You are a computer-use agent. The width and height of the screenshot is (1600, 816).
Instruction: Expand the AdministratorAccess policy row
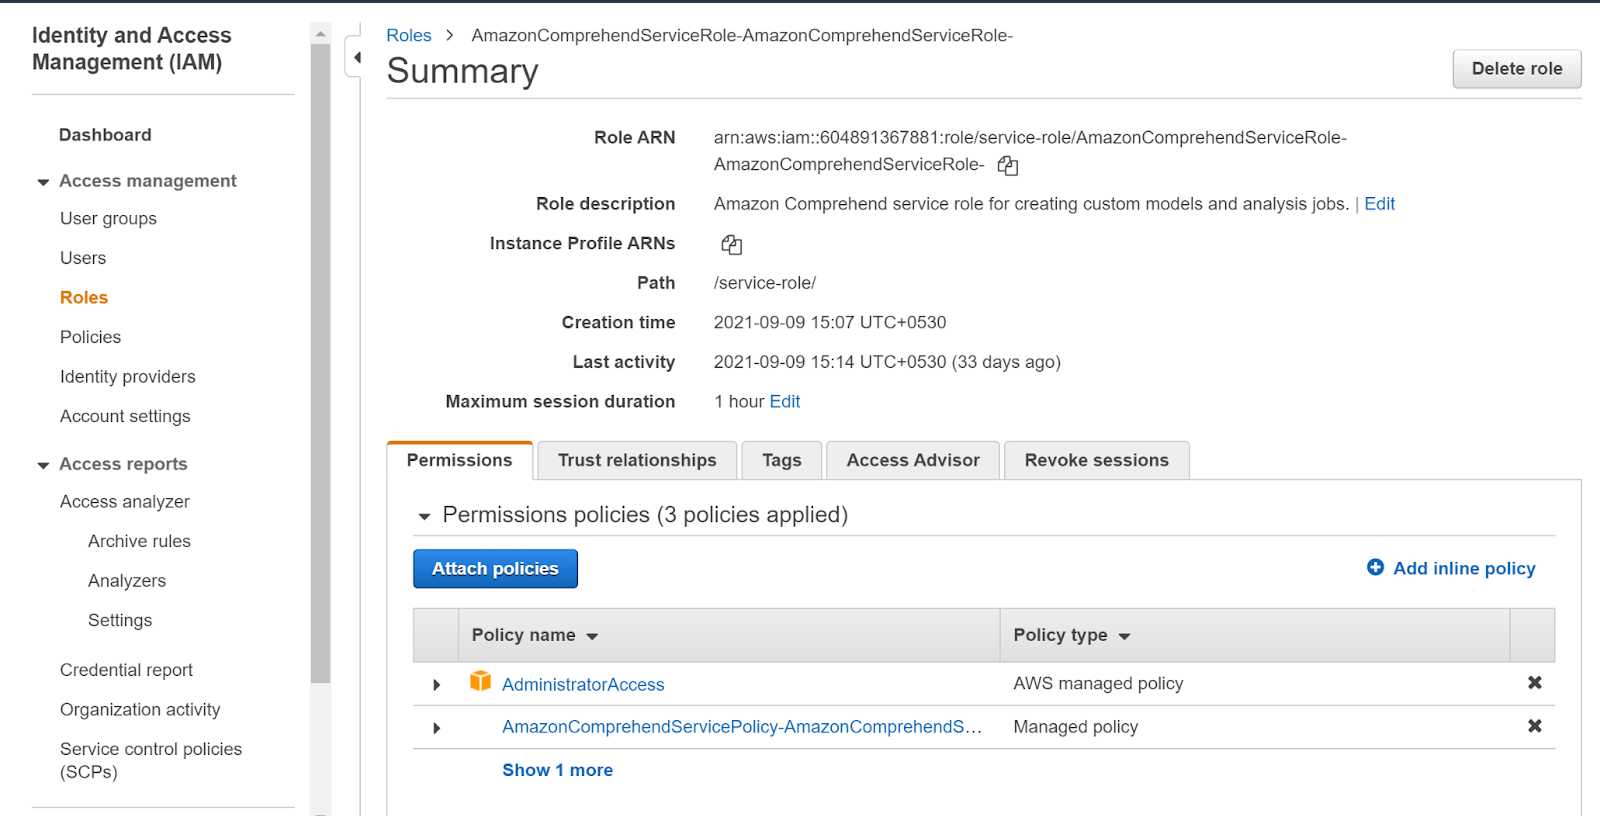tap(436, 685)
